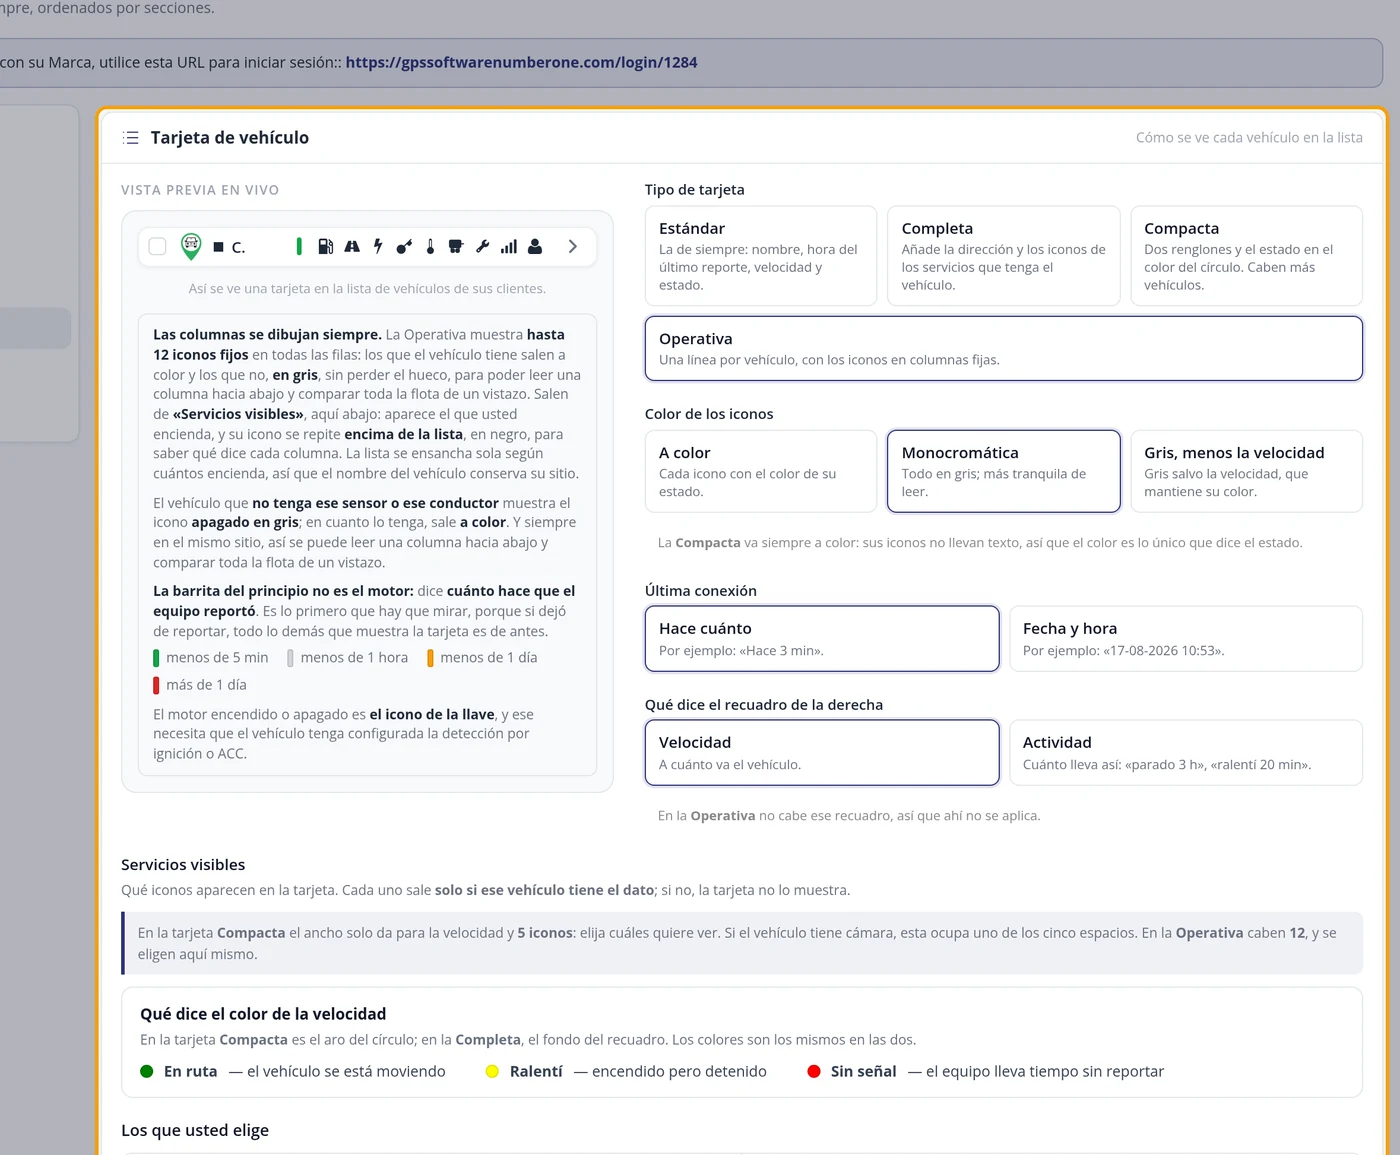Click Cómo se ve cada vehículo en la lista
Image resolution: width=1400 pixels, height=1155 pixels.
point(1249,138)
